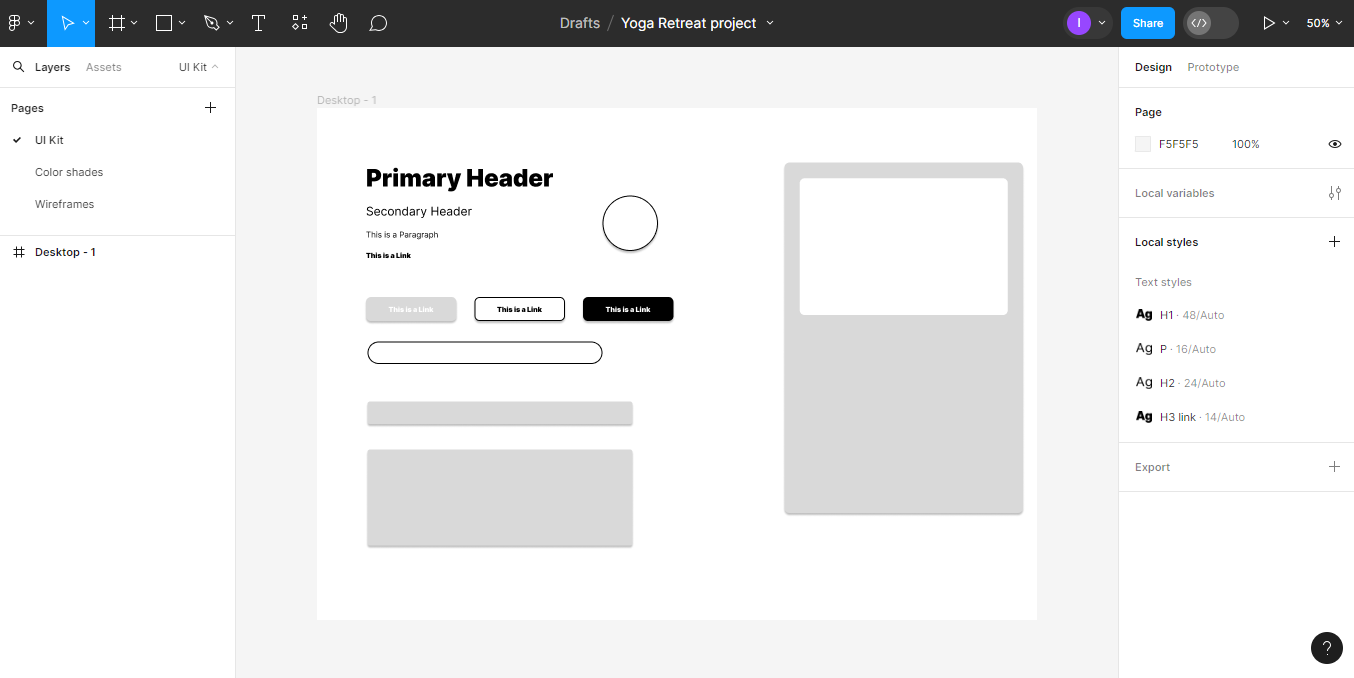The height and width of the screenshot is (678, 1354).
Task: Click the Yoga Retreat project file name
Action: click(689, 23)
